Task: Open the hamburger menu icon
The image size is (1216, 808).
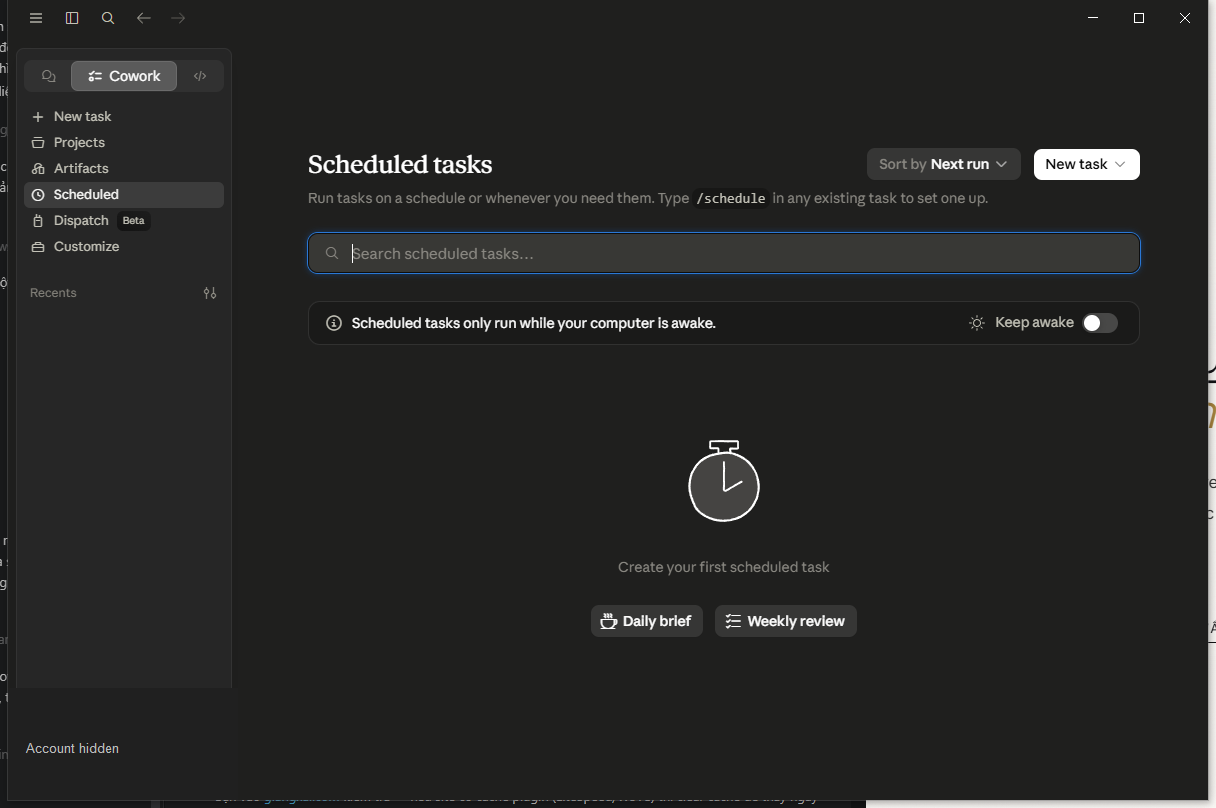Action: [x=36, y=18]
